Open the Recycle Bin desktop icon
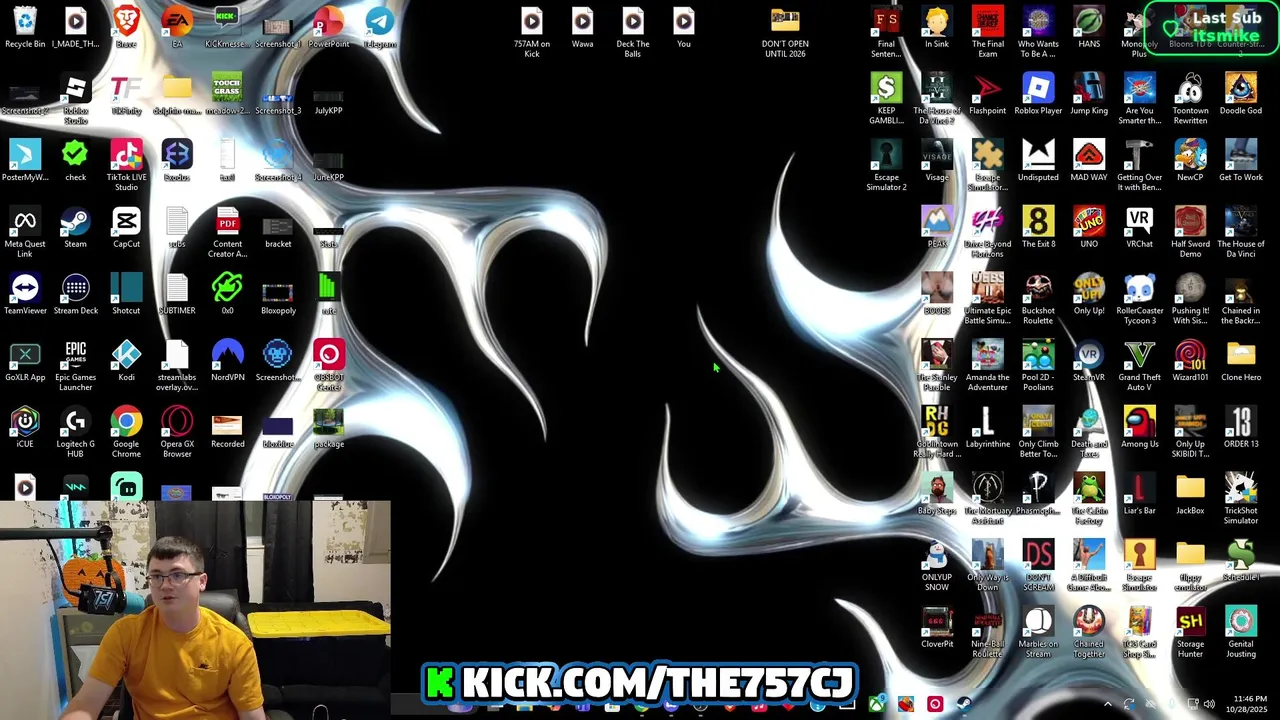The height and width of the screenshot is (720, 1280). coord(25,28)
